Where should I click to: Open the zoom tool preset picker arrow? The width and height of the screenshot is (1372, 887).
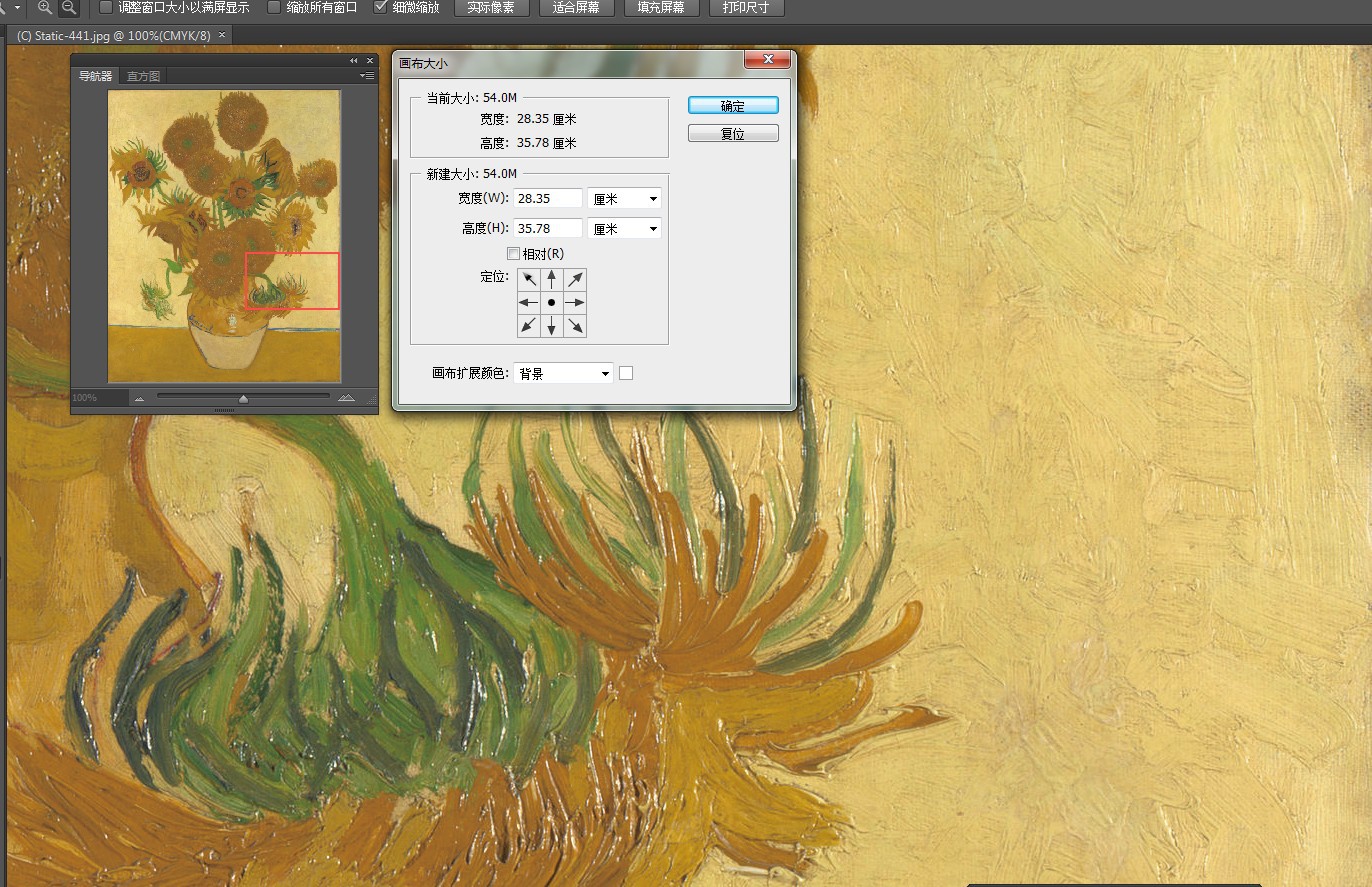[17, 8]
